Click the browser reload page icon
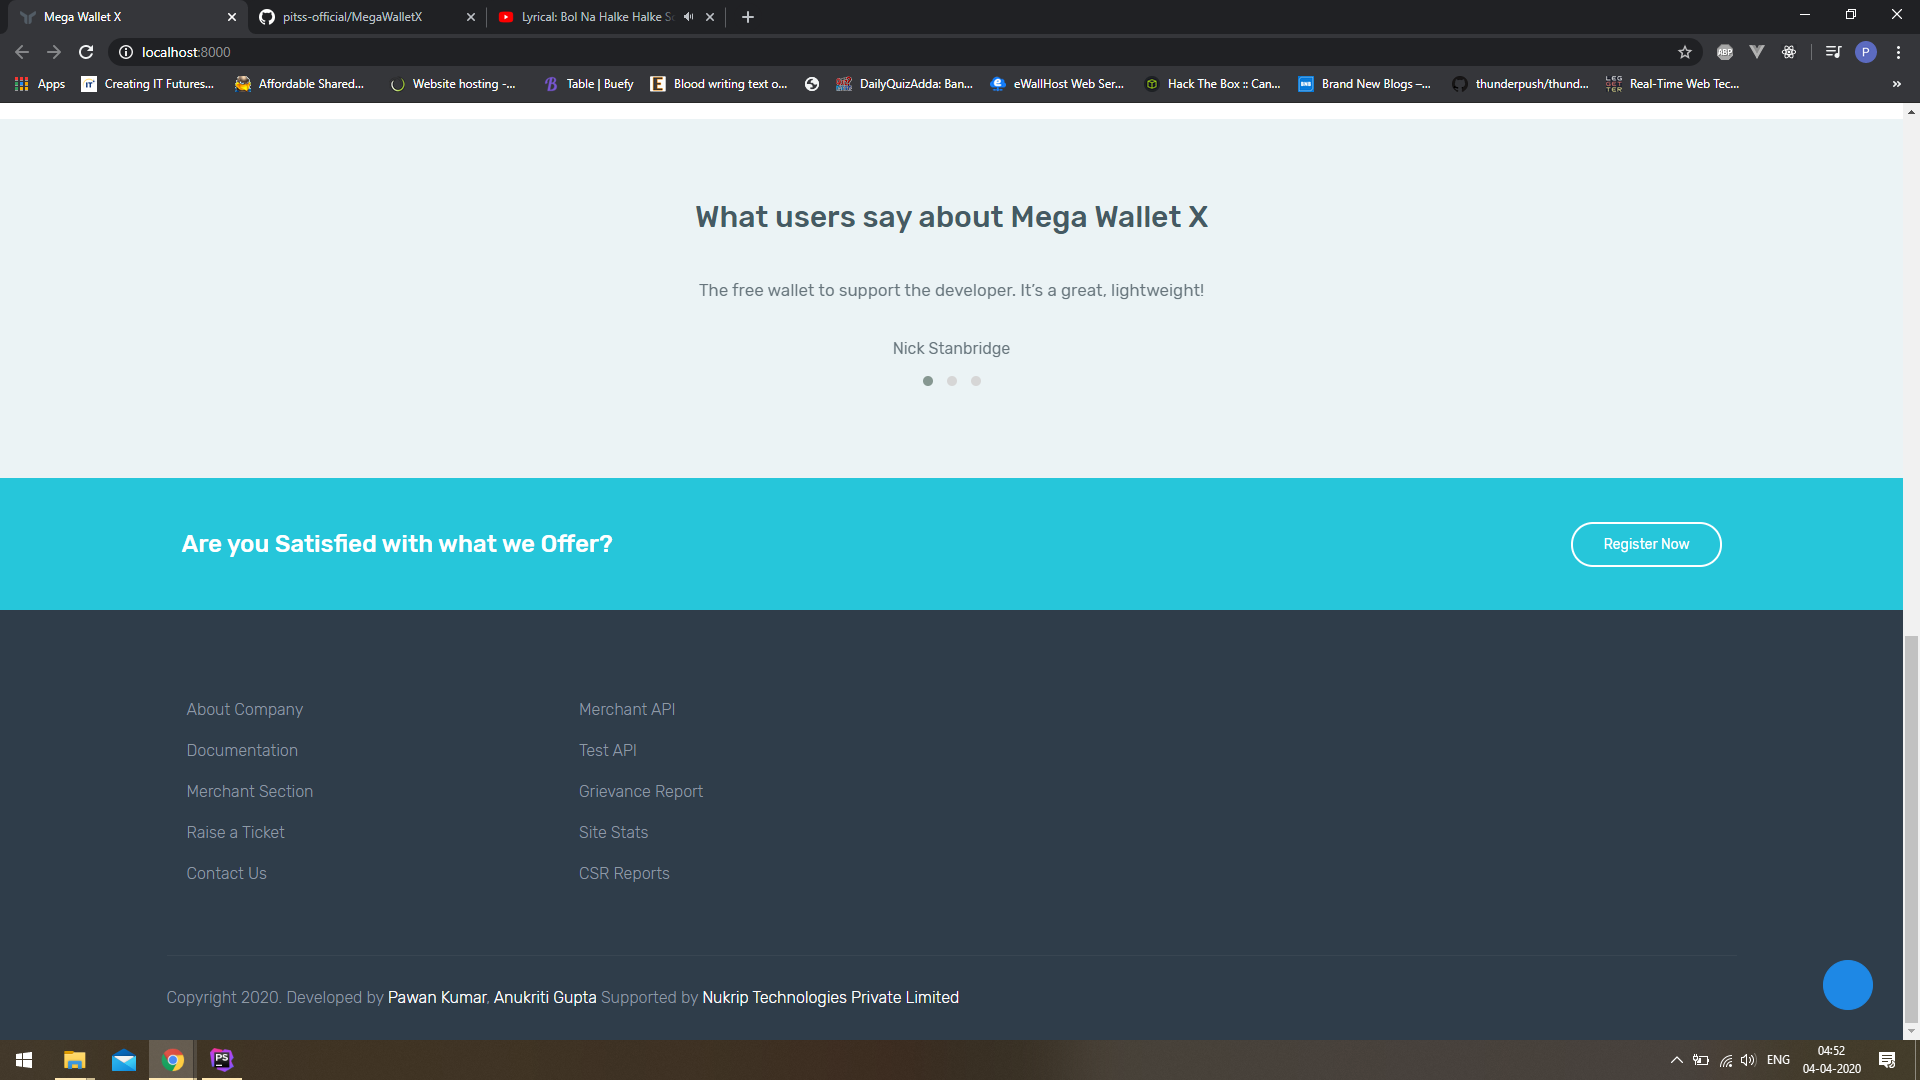Screen dimensions: 1920x1080 [x=86, y=52]
